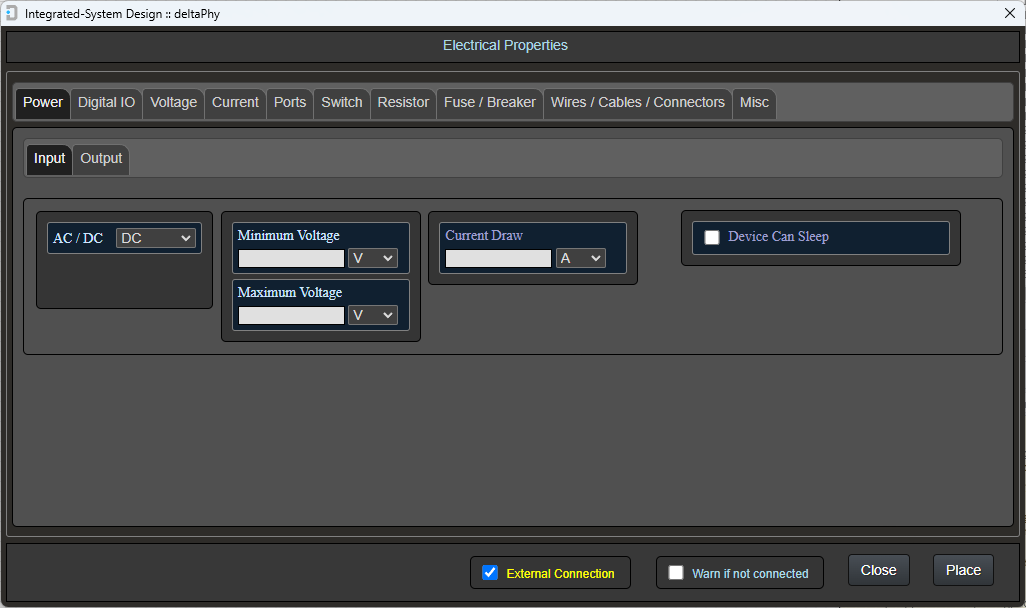Screen dimensions: 1026x608
Task: Open the Current Draw unit dropdown
Action: [580, 257]
